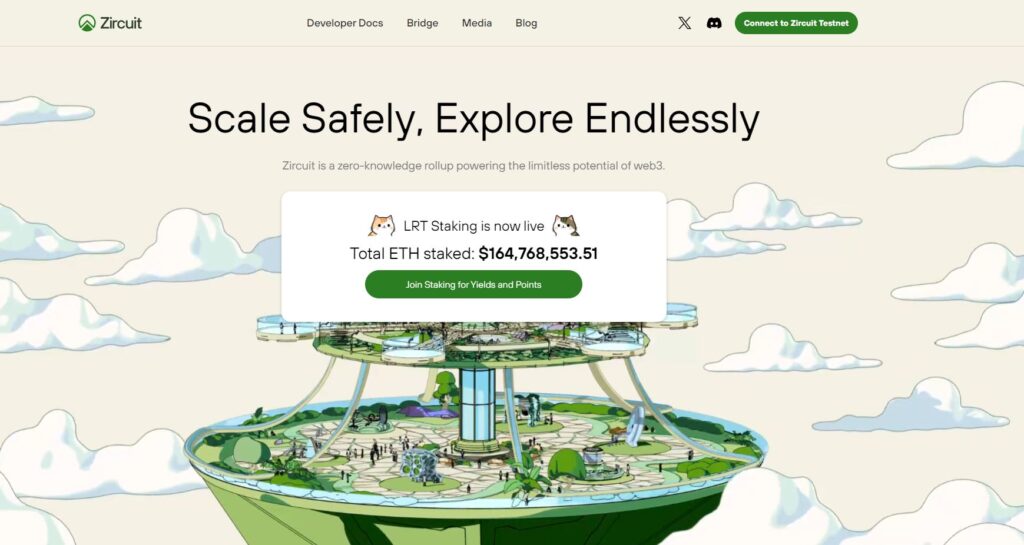Open the X (Twitter) social icon
The image size is (1024, 545).
pos(684,23)
